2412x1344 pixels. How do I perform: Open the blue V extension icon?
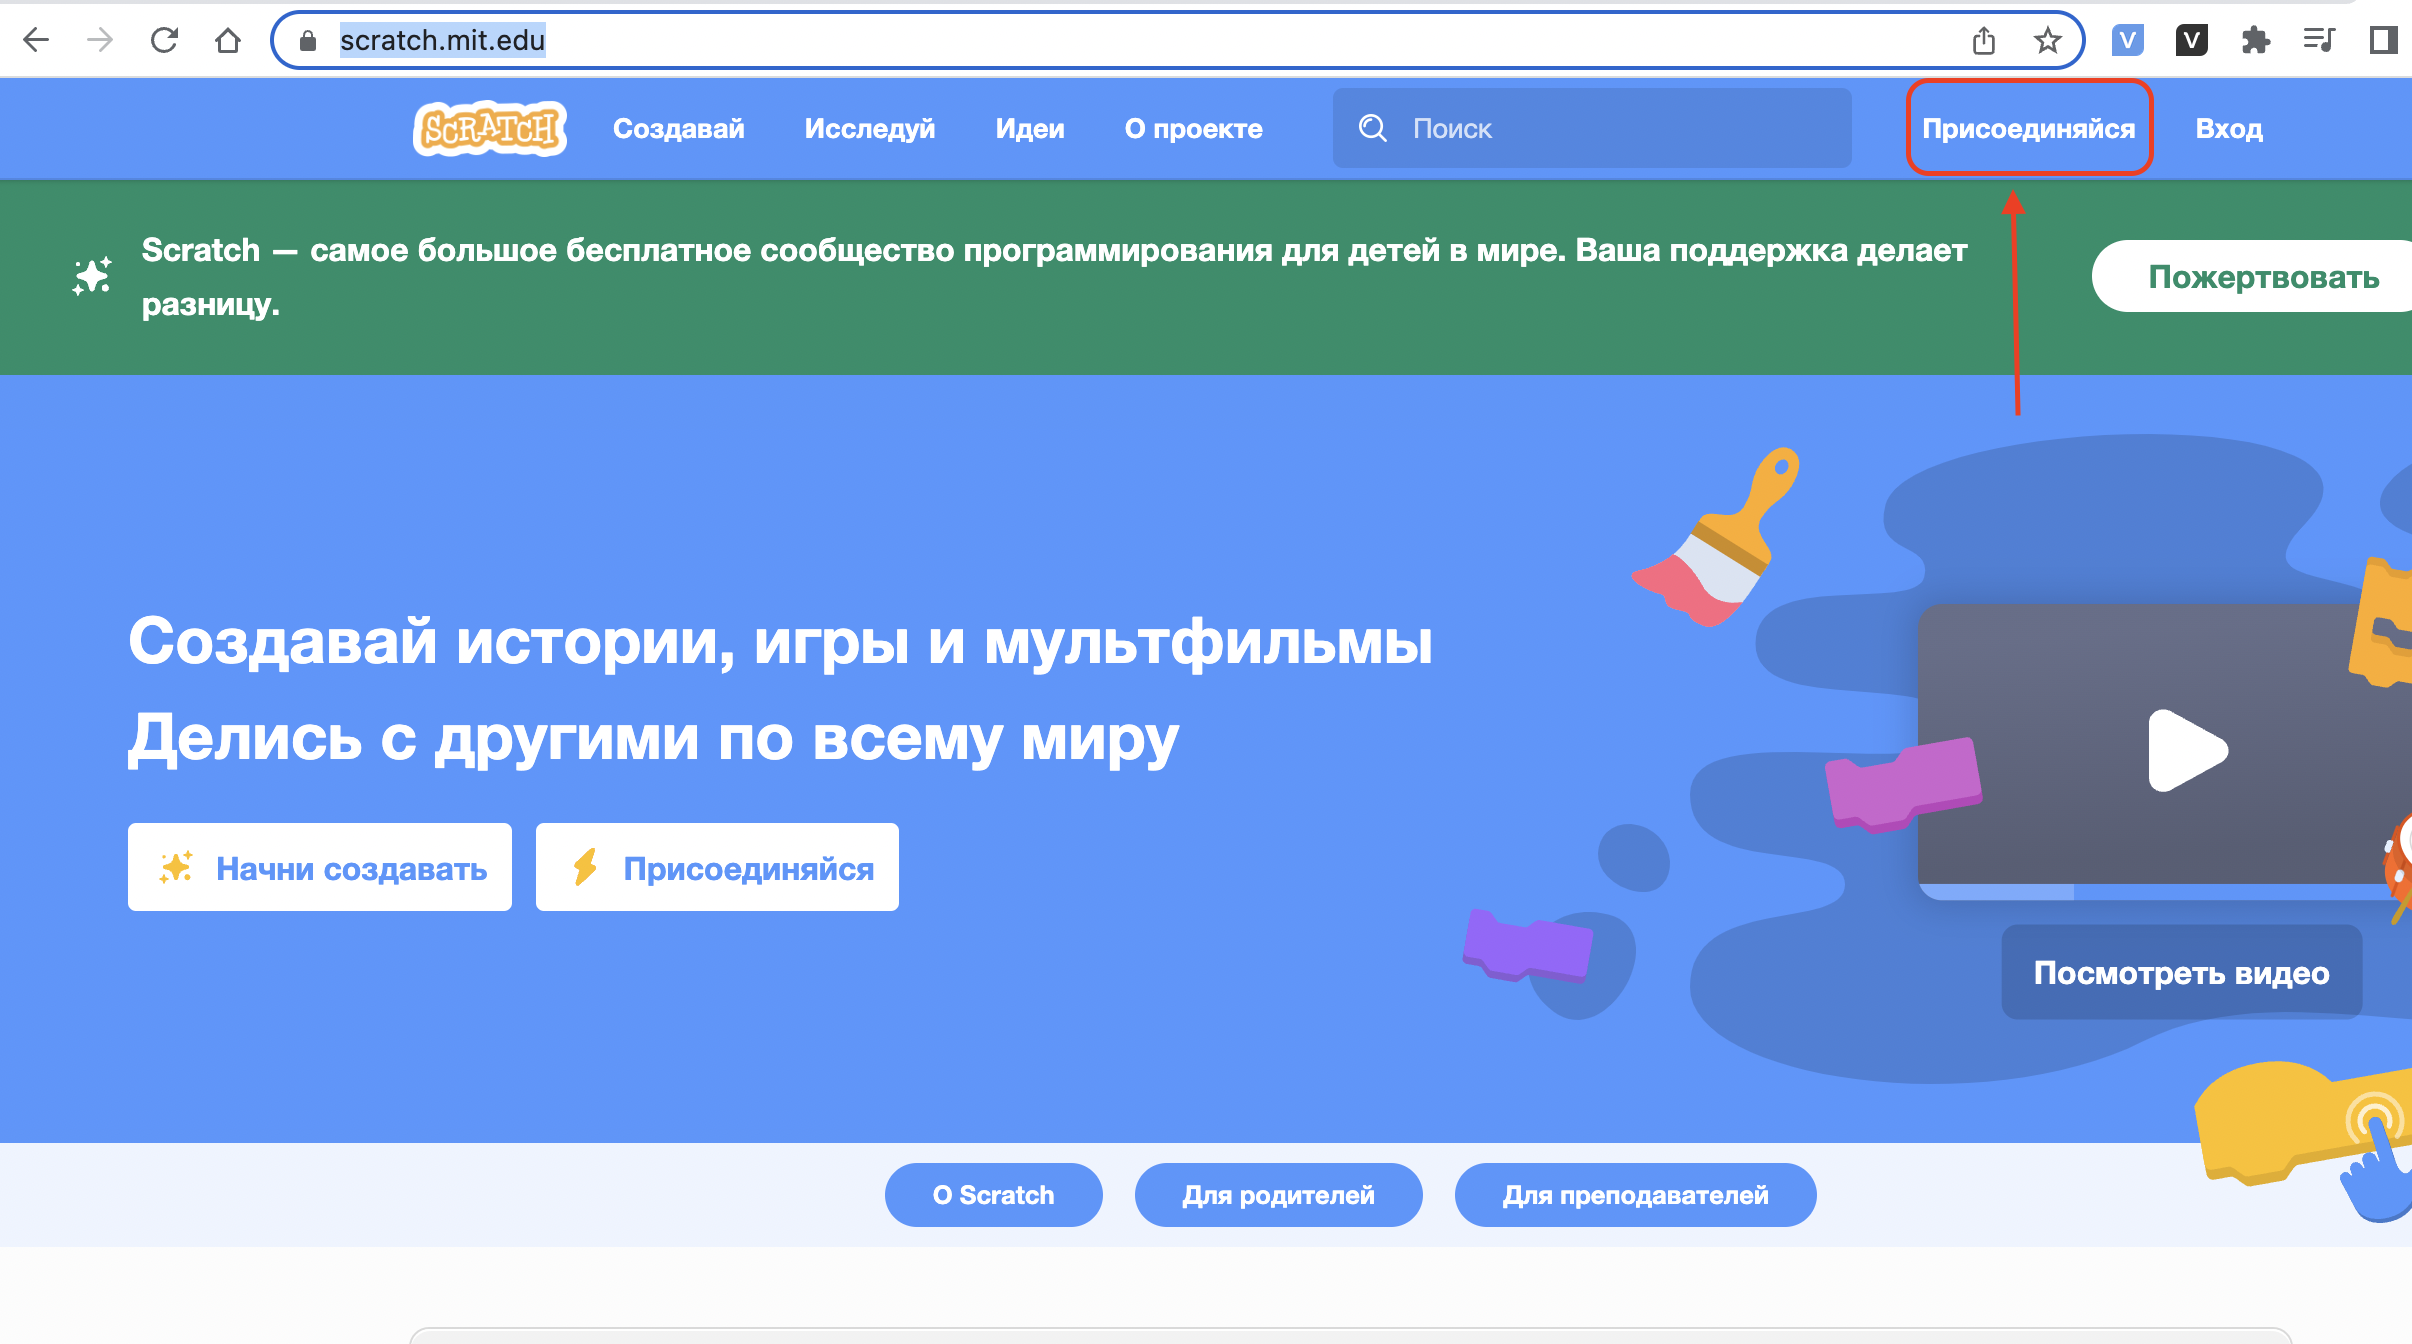coord(2128,40)
